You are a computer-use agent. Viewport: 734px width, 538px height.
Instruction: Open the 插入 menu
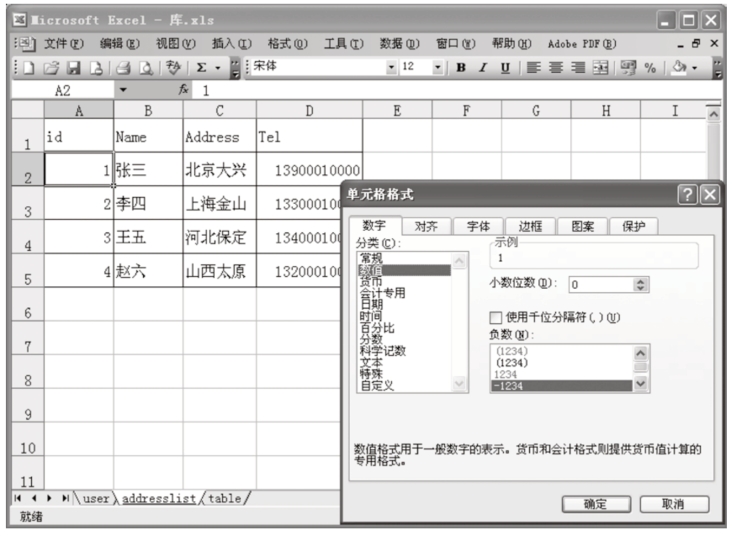click(232, 44)
